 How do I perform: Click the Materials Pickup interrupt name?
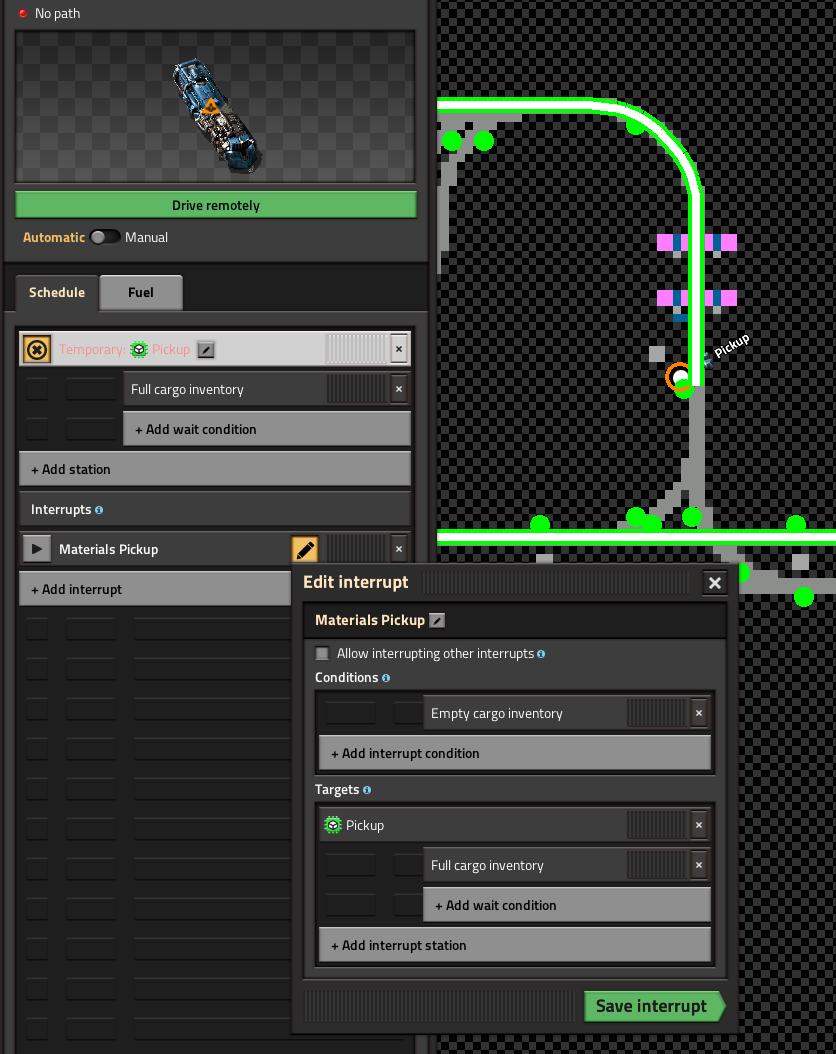click(x=109, y=549)
